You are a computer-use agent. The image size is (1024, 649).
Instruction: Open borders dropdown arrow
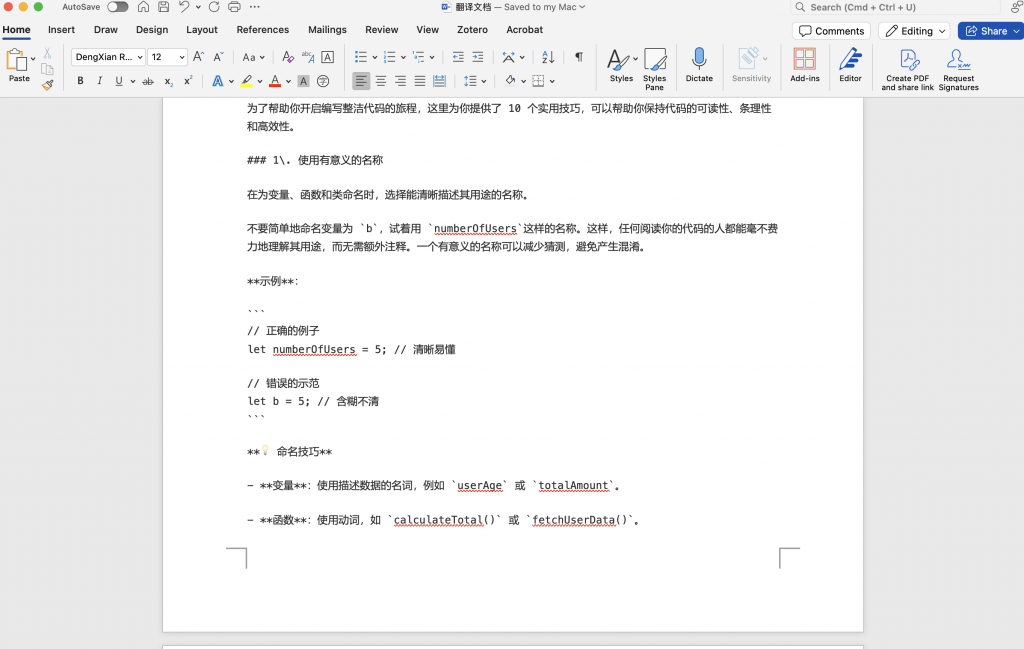click(552, 81)
